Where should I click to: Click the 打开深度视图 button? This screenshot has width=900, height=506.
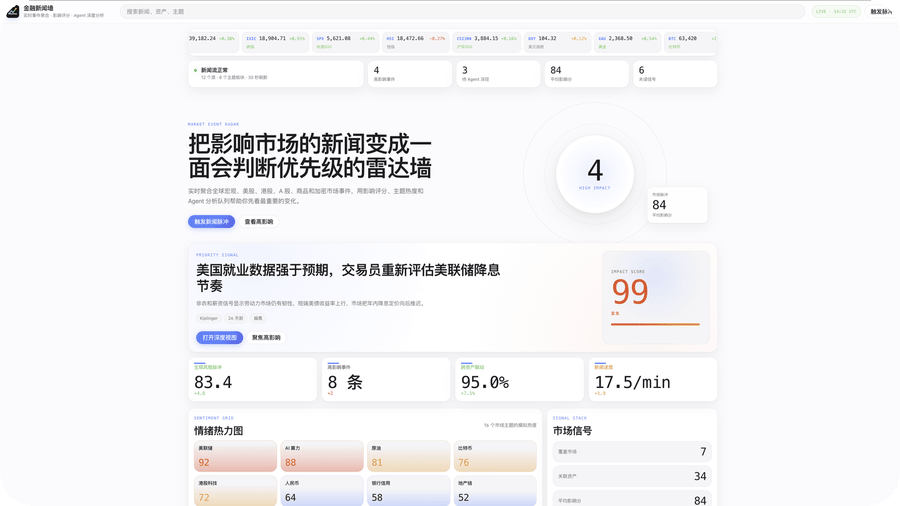[x=219, y=337]
